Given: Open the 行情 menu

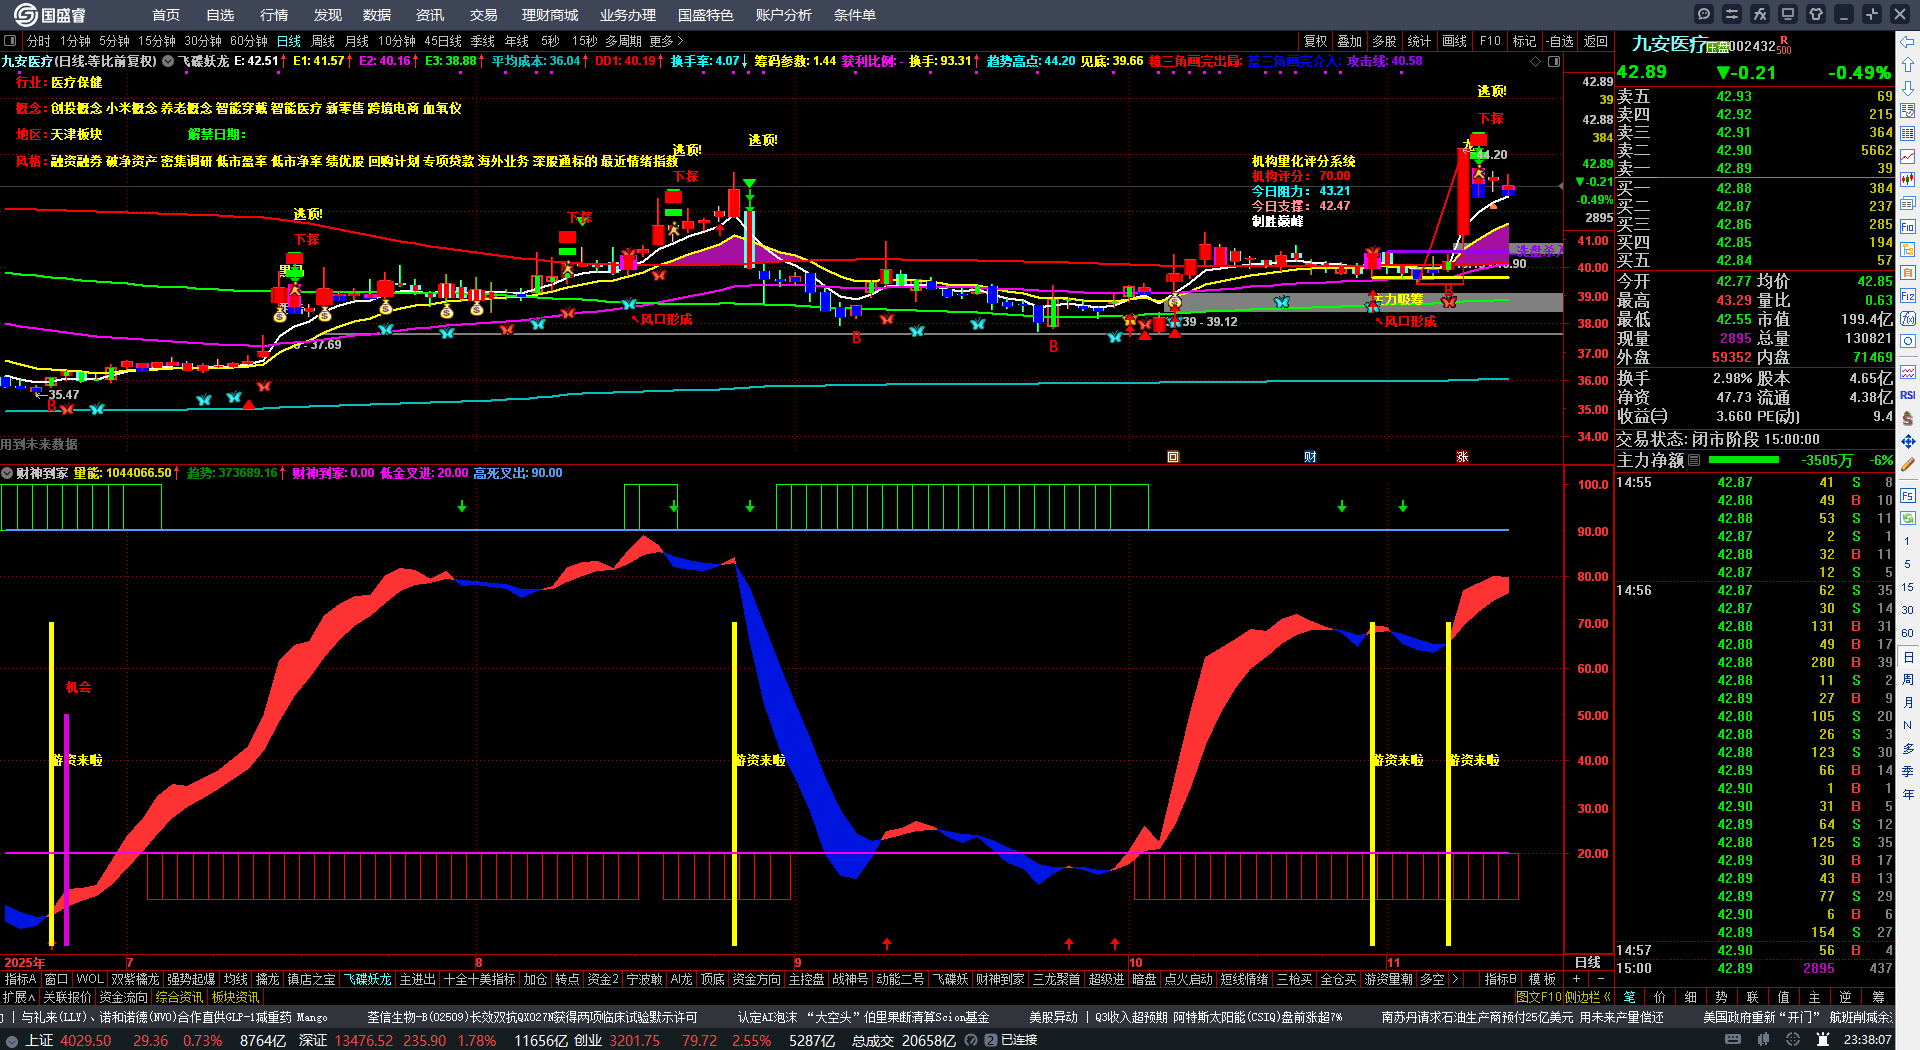Looking at the screenshot, I should point(274,15).
